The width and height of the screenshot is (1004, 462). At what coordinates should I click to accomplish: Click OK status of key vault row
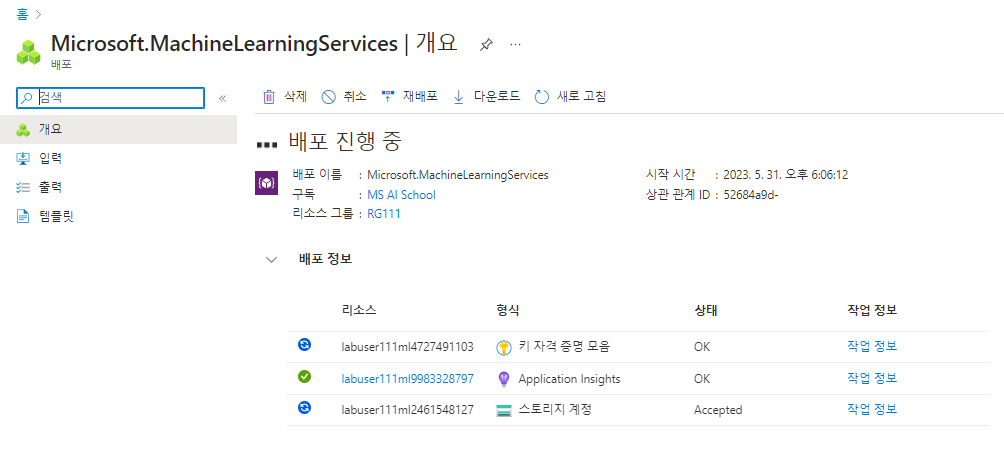[702, 347]
